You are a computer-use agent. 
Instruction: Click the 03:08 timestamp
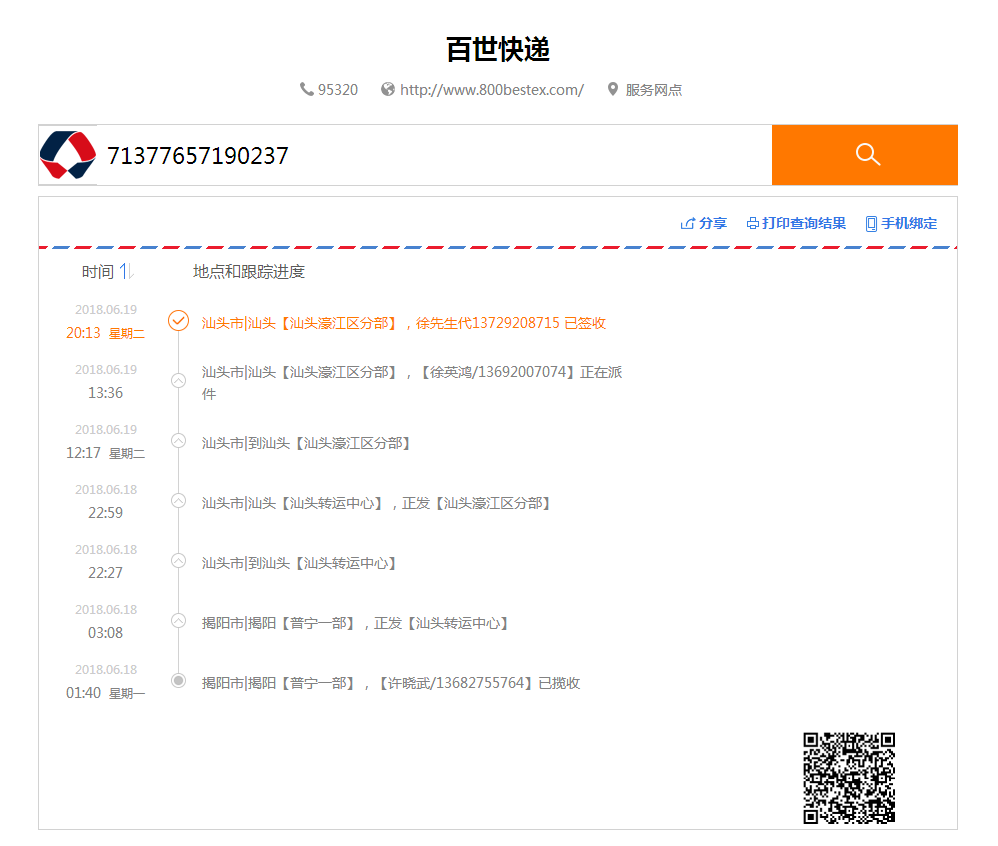tap(106, 633)
